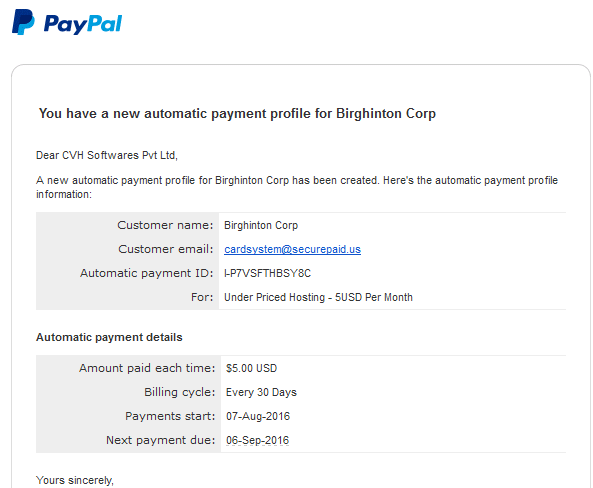Click the Next payment due label
The height and width of the screenshot is (488, 593).
[x=161, y=440]
